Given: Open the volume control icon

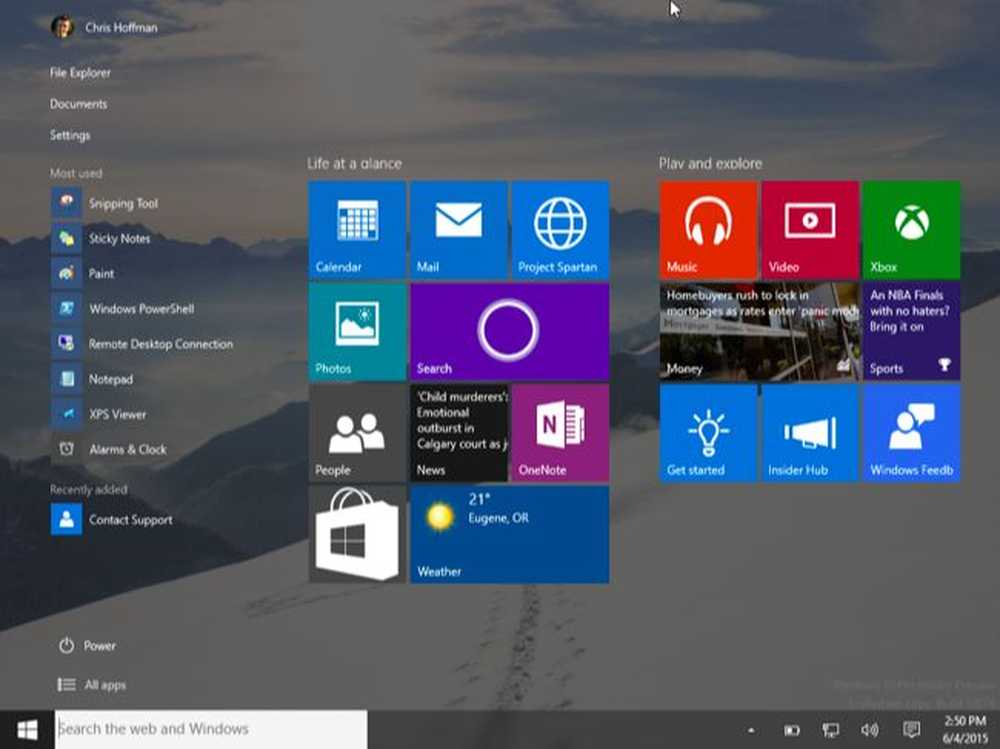Looking at the screenshot, I should [x=869, y=730].
